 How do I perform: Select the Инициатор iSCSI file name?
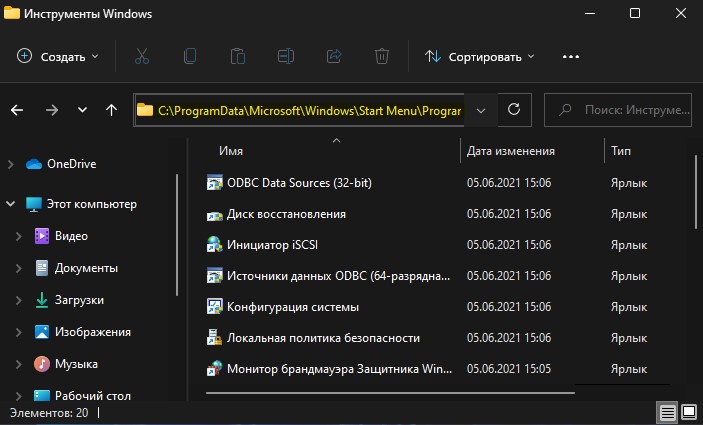(272, 245)
